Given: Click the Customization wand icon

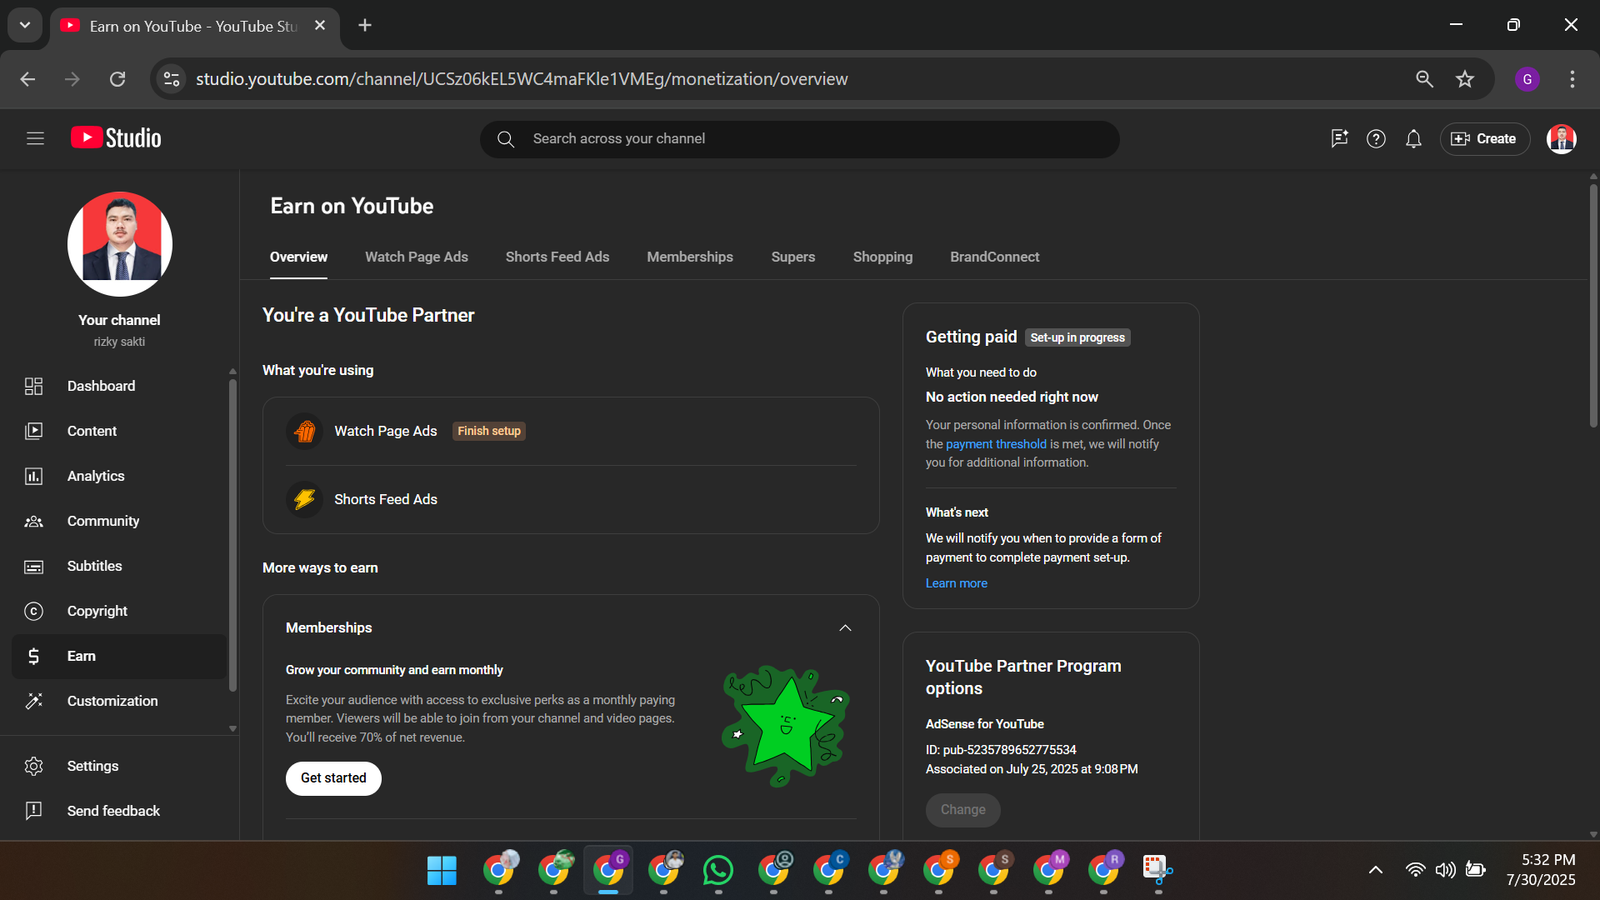Looking at the screenshot, I should pyautogui.click(x=34, y=701).
